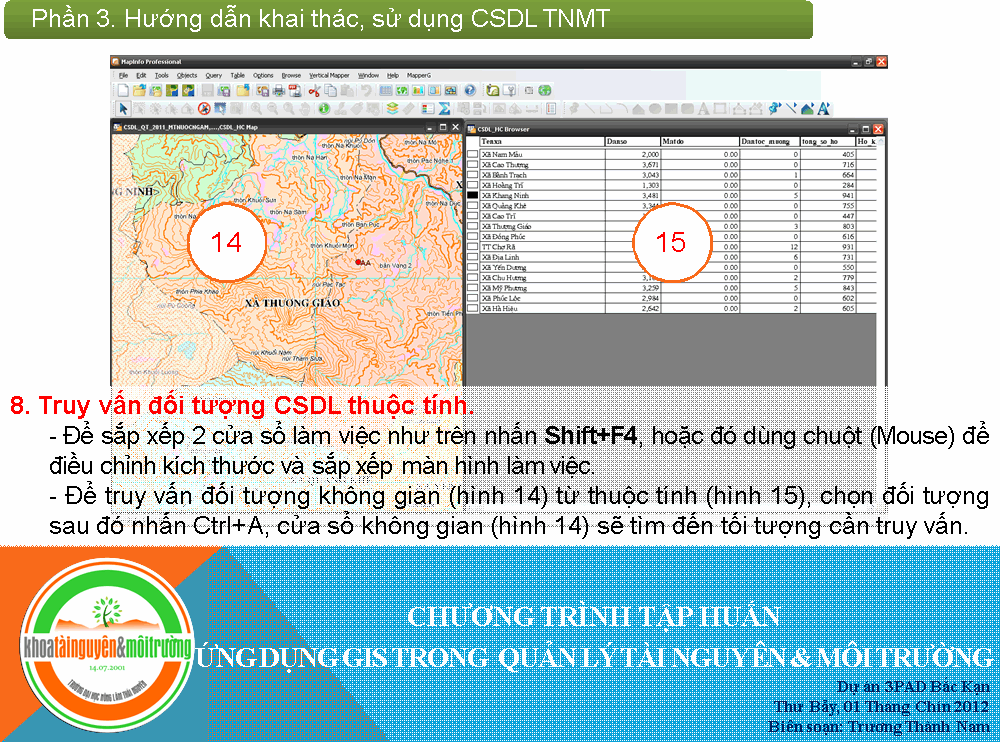Click the Open Table folder icon
The image size is (1000, 742).
(139, 91)
